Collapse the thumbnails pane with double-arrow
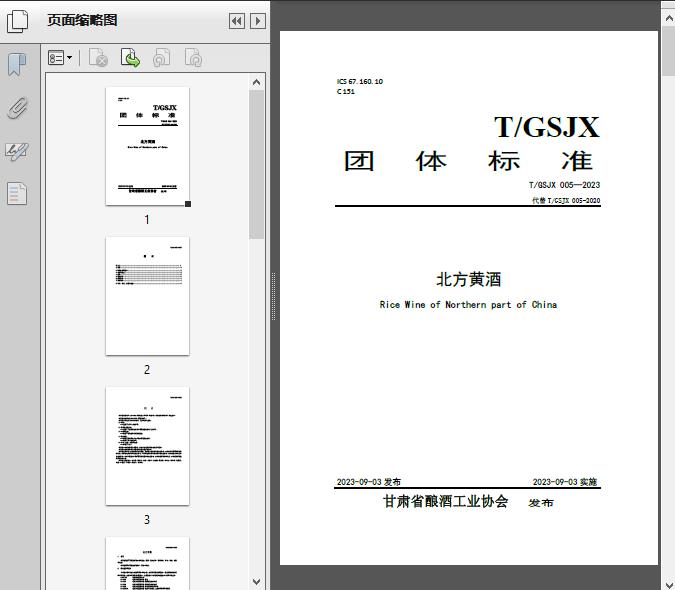Image resolution: width=675 pixels, height=590 pixels. click(237, 21)
